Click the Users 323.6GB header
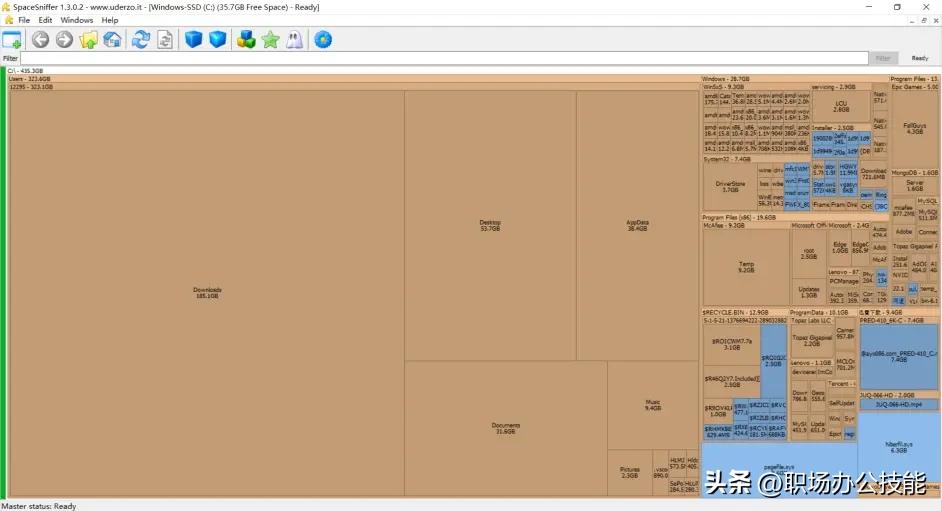Screen dimensions: 942x511 [x=354, y=79]
